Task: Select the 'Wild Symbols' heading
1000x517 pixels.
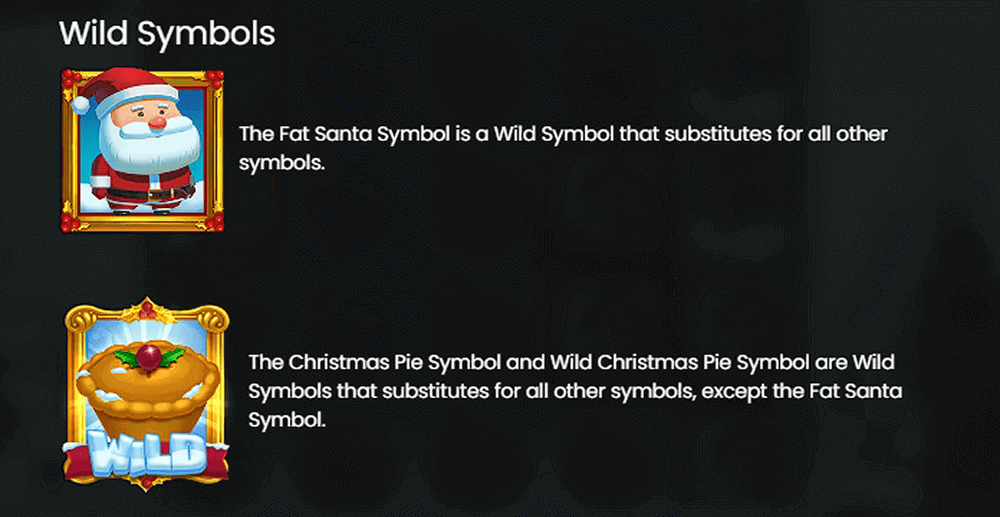Action: pyautogui.click(x=167, y=33)
